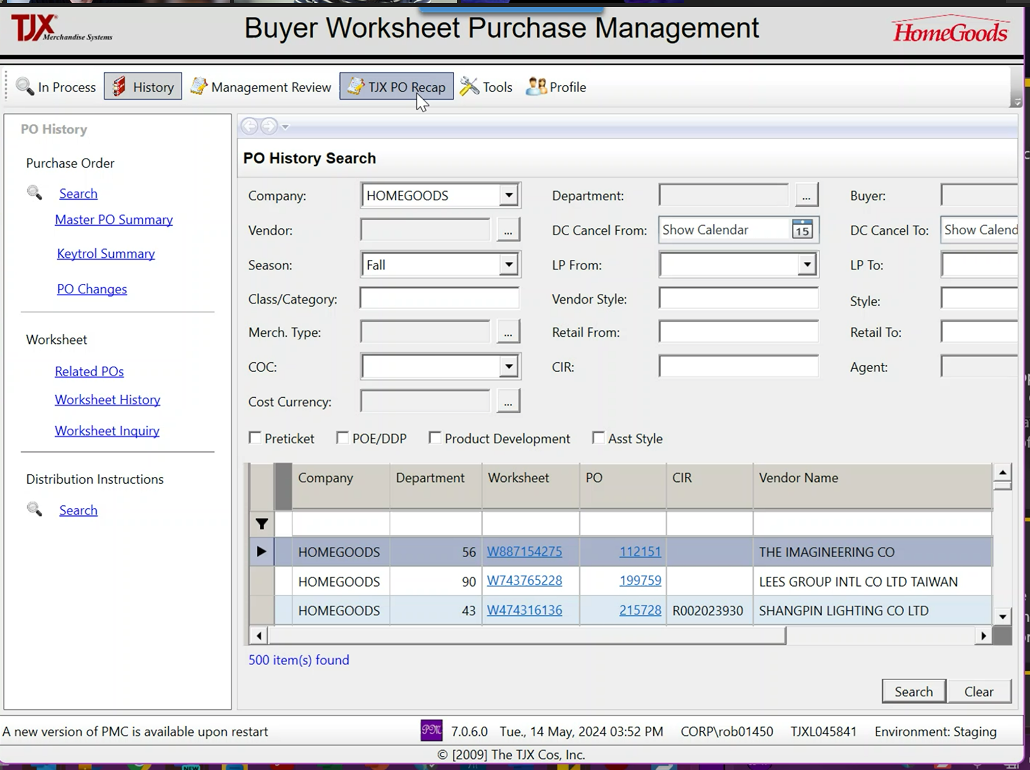
Task: Expand the Season dropdown
Action: 508,265
